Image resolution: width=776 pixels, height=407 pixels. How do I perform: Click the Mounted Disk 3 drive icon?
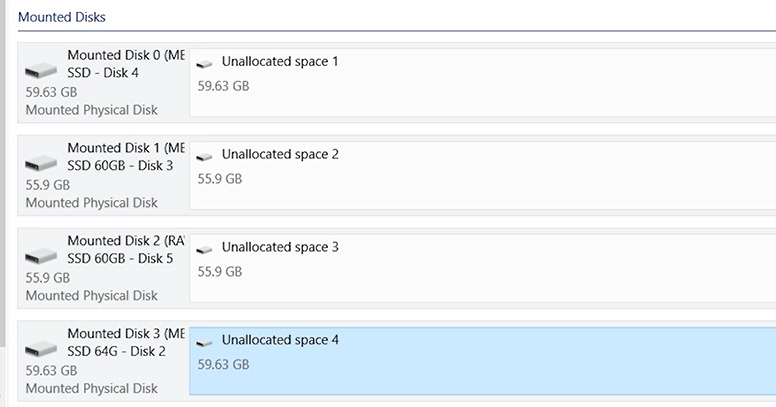click(x=41, y=349)
